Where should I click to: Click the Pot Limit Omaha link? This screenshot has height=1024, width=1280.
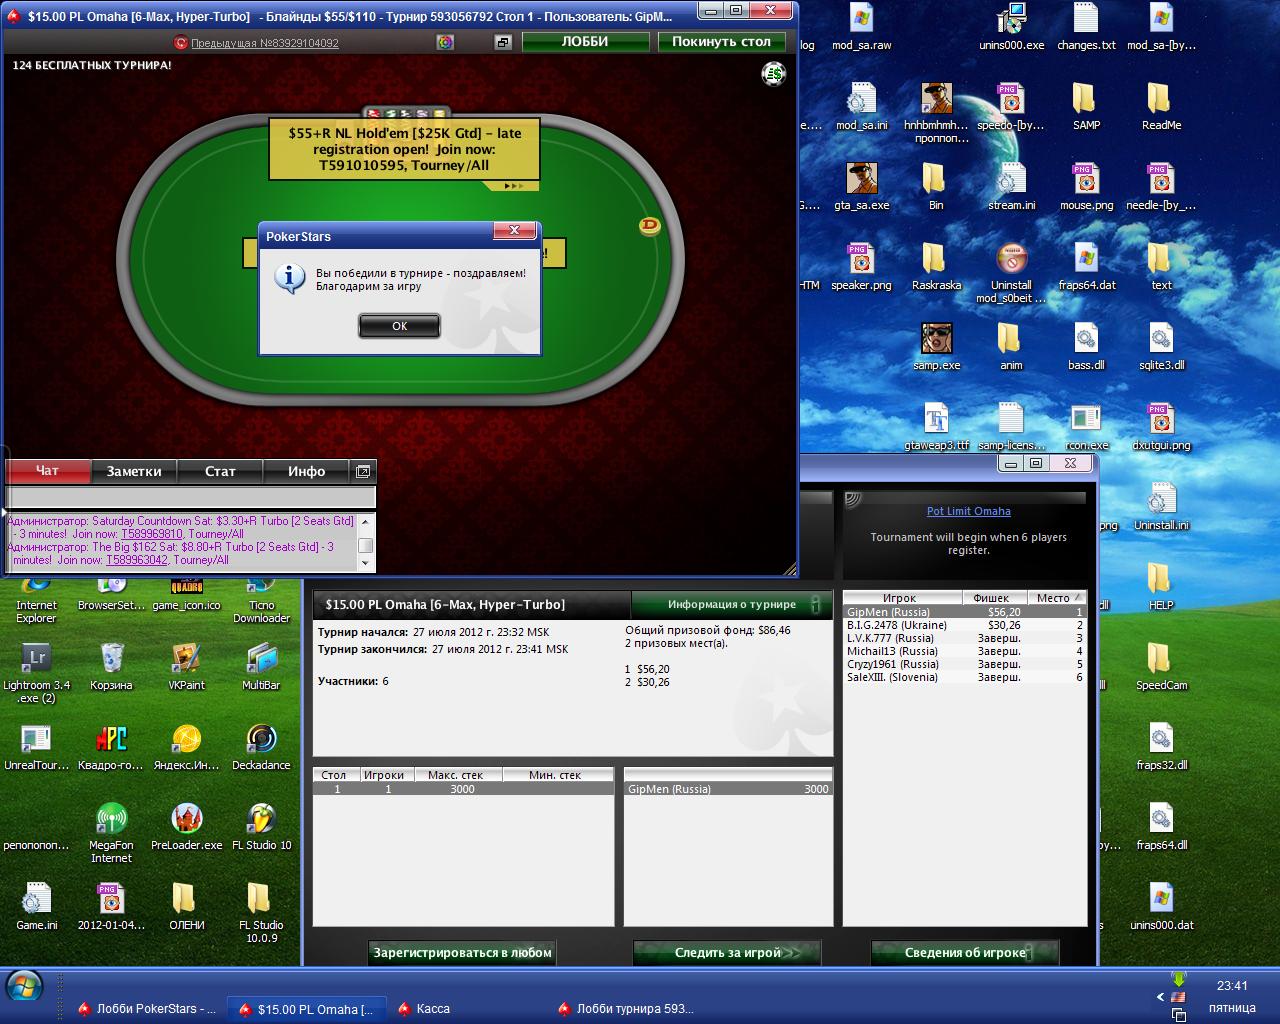click(968, 511)
